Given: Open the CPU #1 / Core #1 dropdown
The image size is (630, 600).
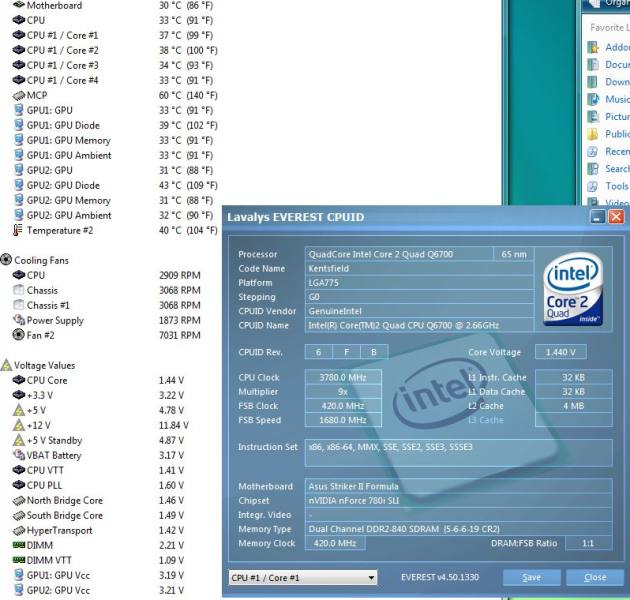Looking at the screenshot, I should (x=303, y=577).
